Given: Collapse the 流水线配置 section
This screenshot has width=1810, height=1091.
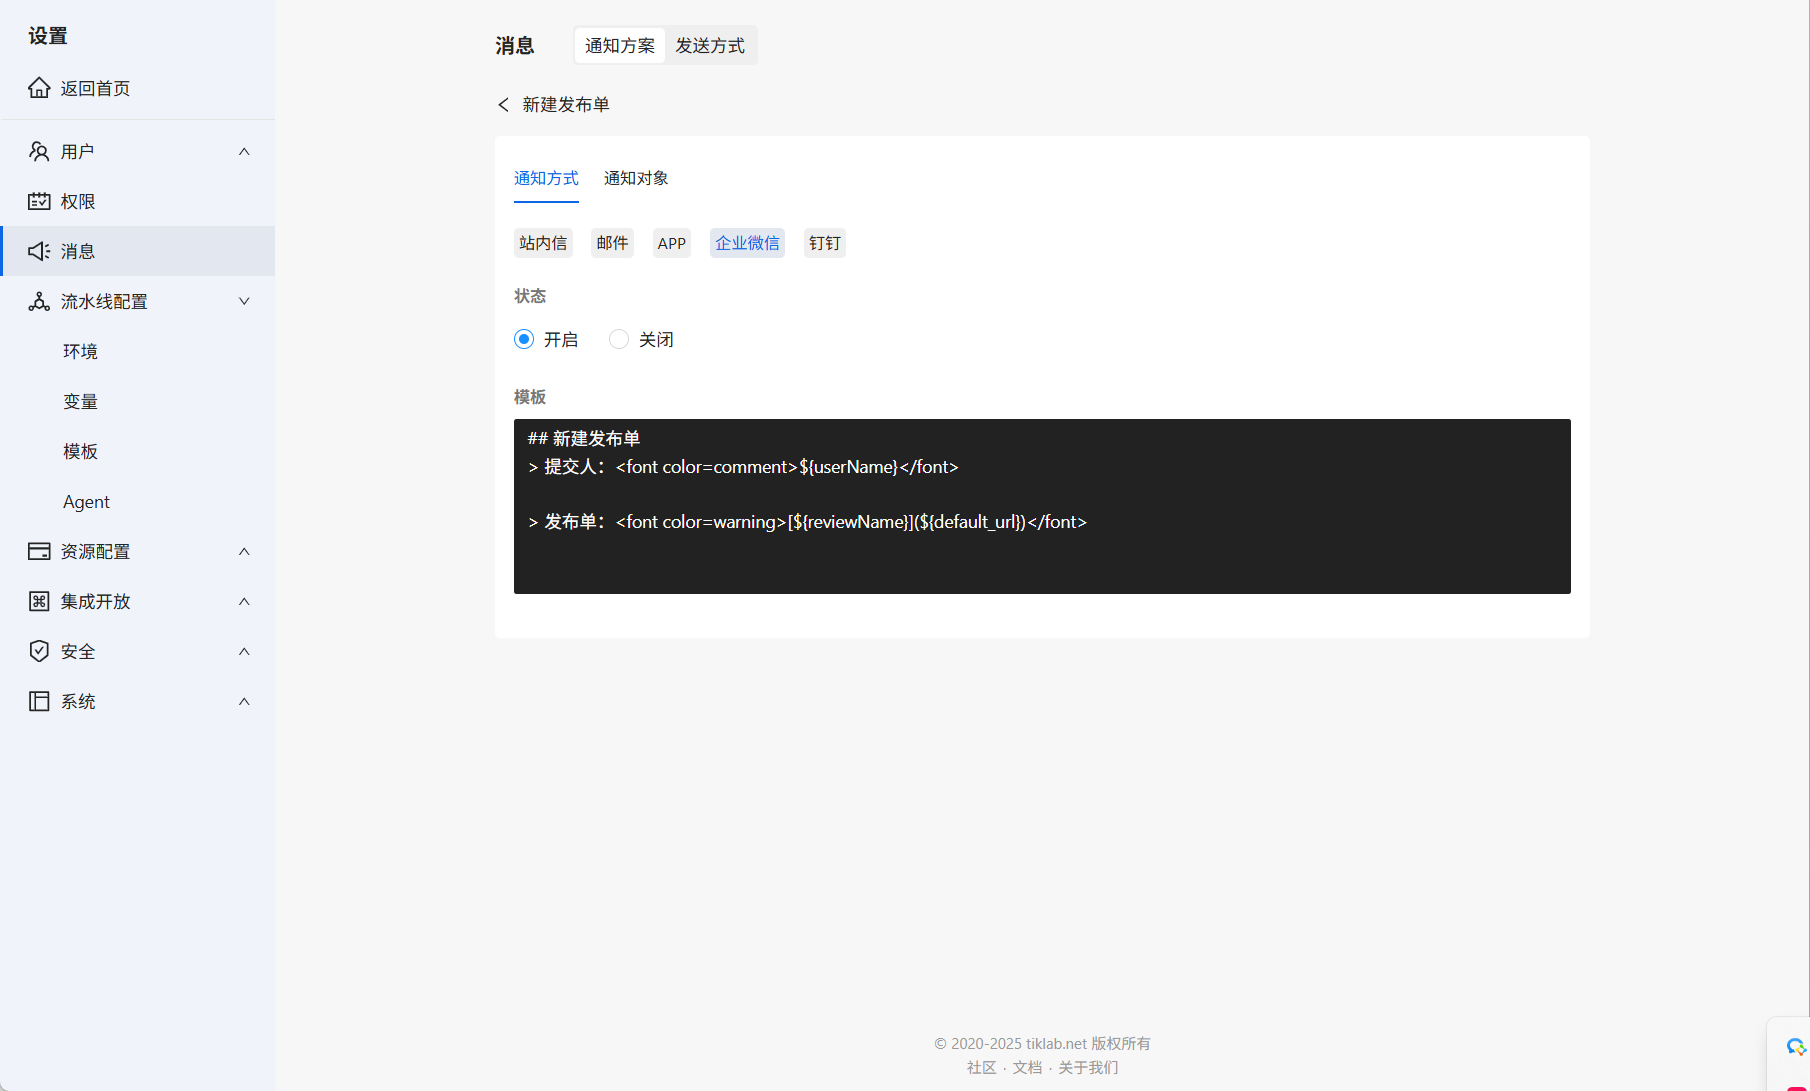Looking at the screenshot, I should [x=244, y=301].
